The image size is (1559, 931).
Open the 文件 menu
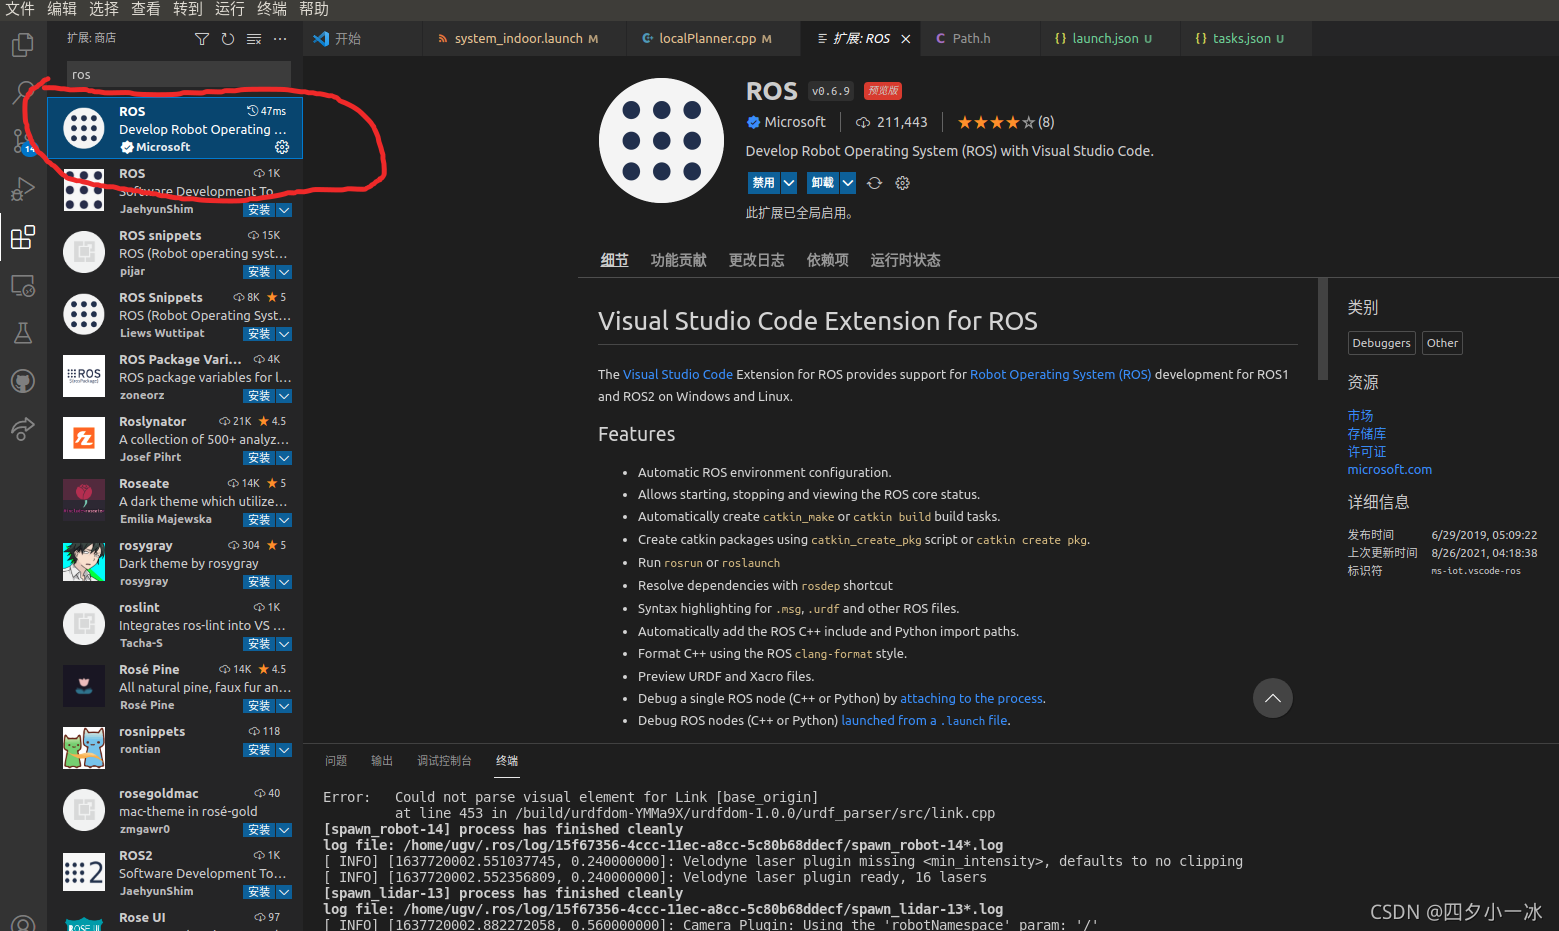[20, 9]
